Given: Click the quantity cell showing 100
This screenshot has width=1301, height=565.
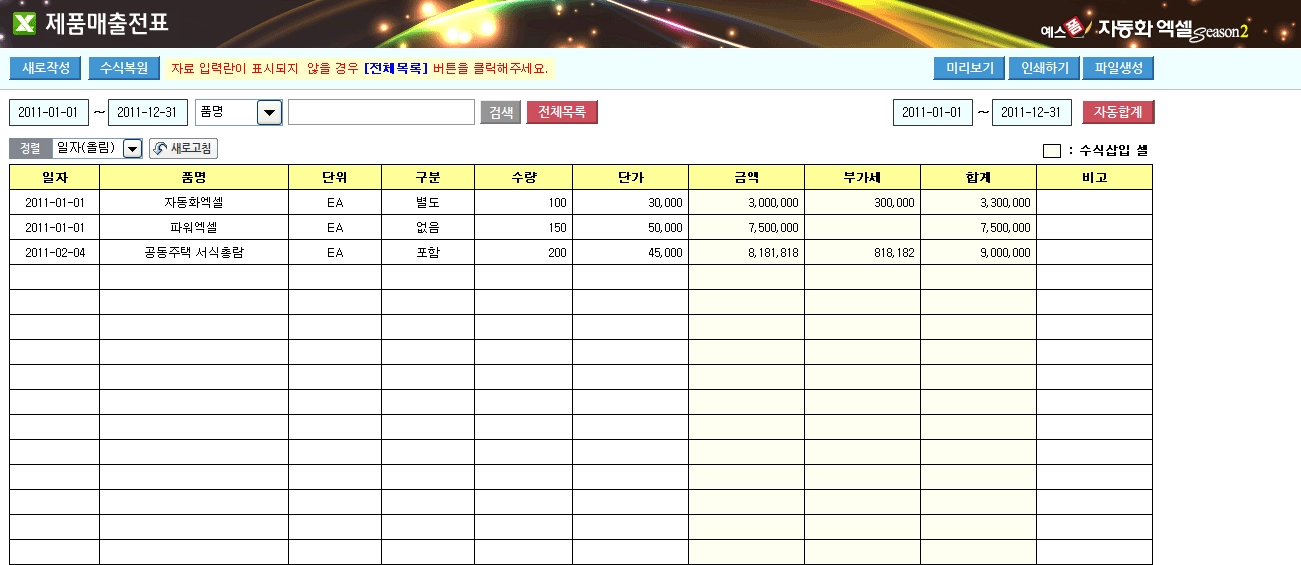Looking at the screenshot, I should coord(524,202).
